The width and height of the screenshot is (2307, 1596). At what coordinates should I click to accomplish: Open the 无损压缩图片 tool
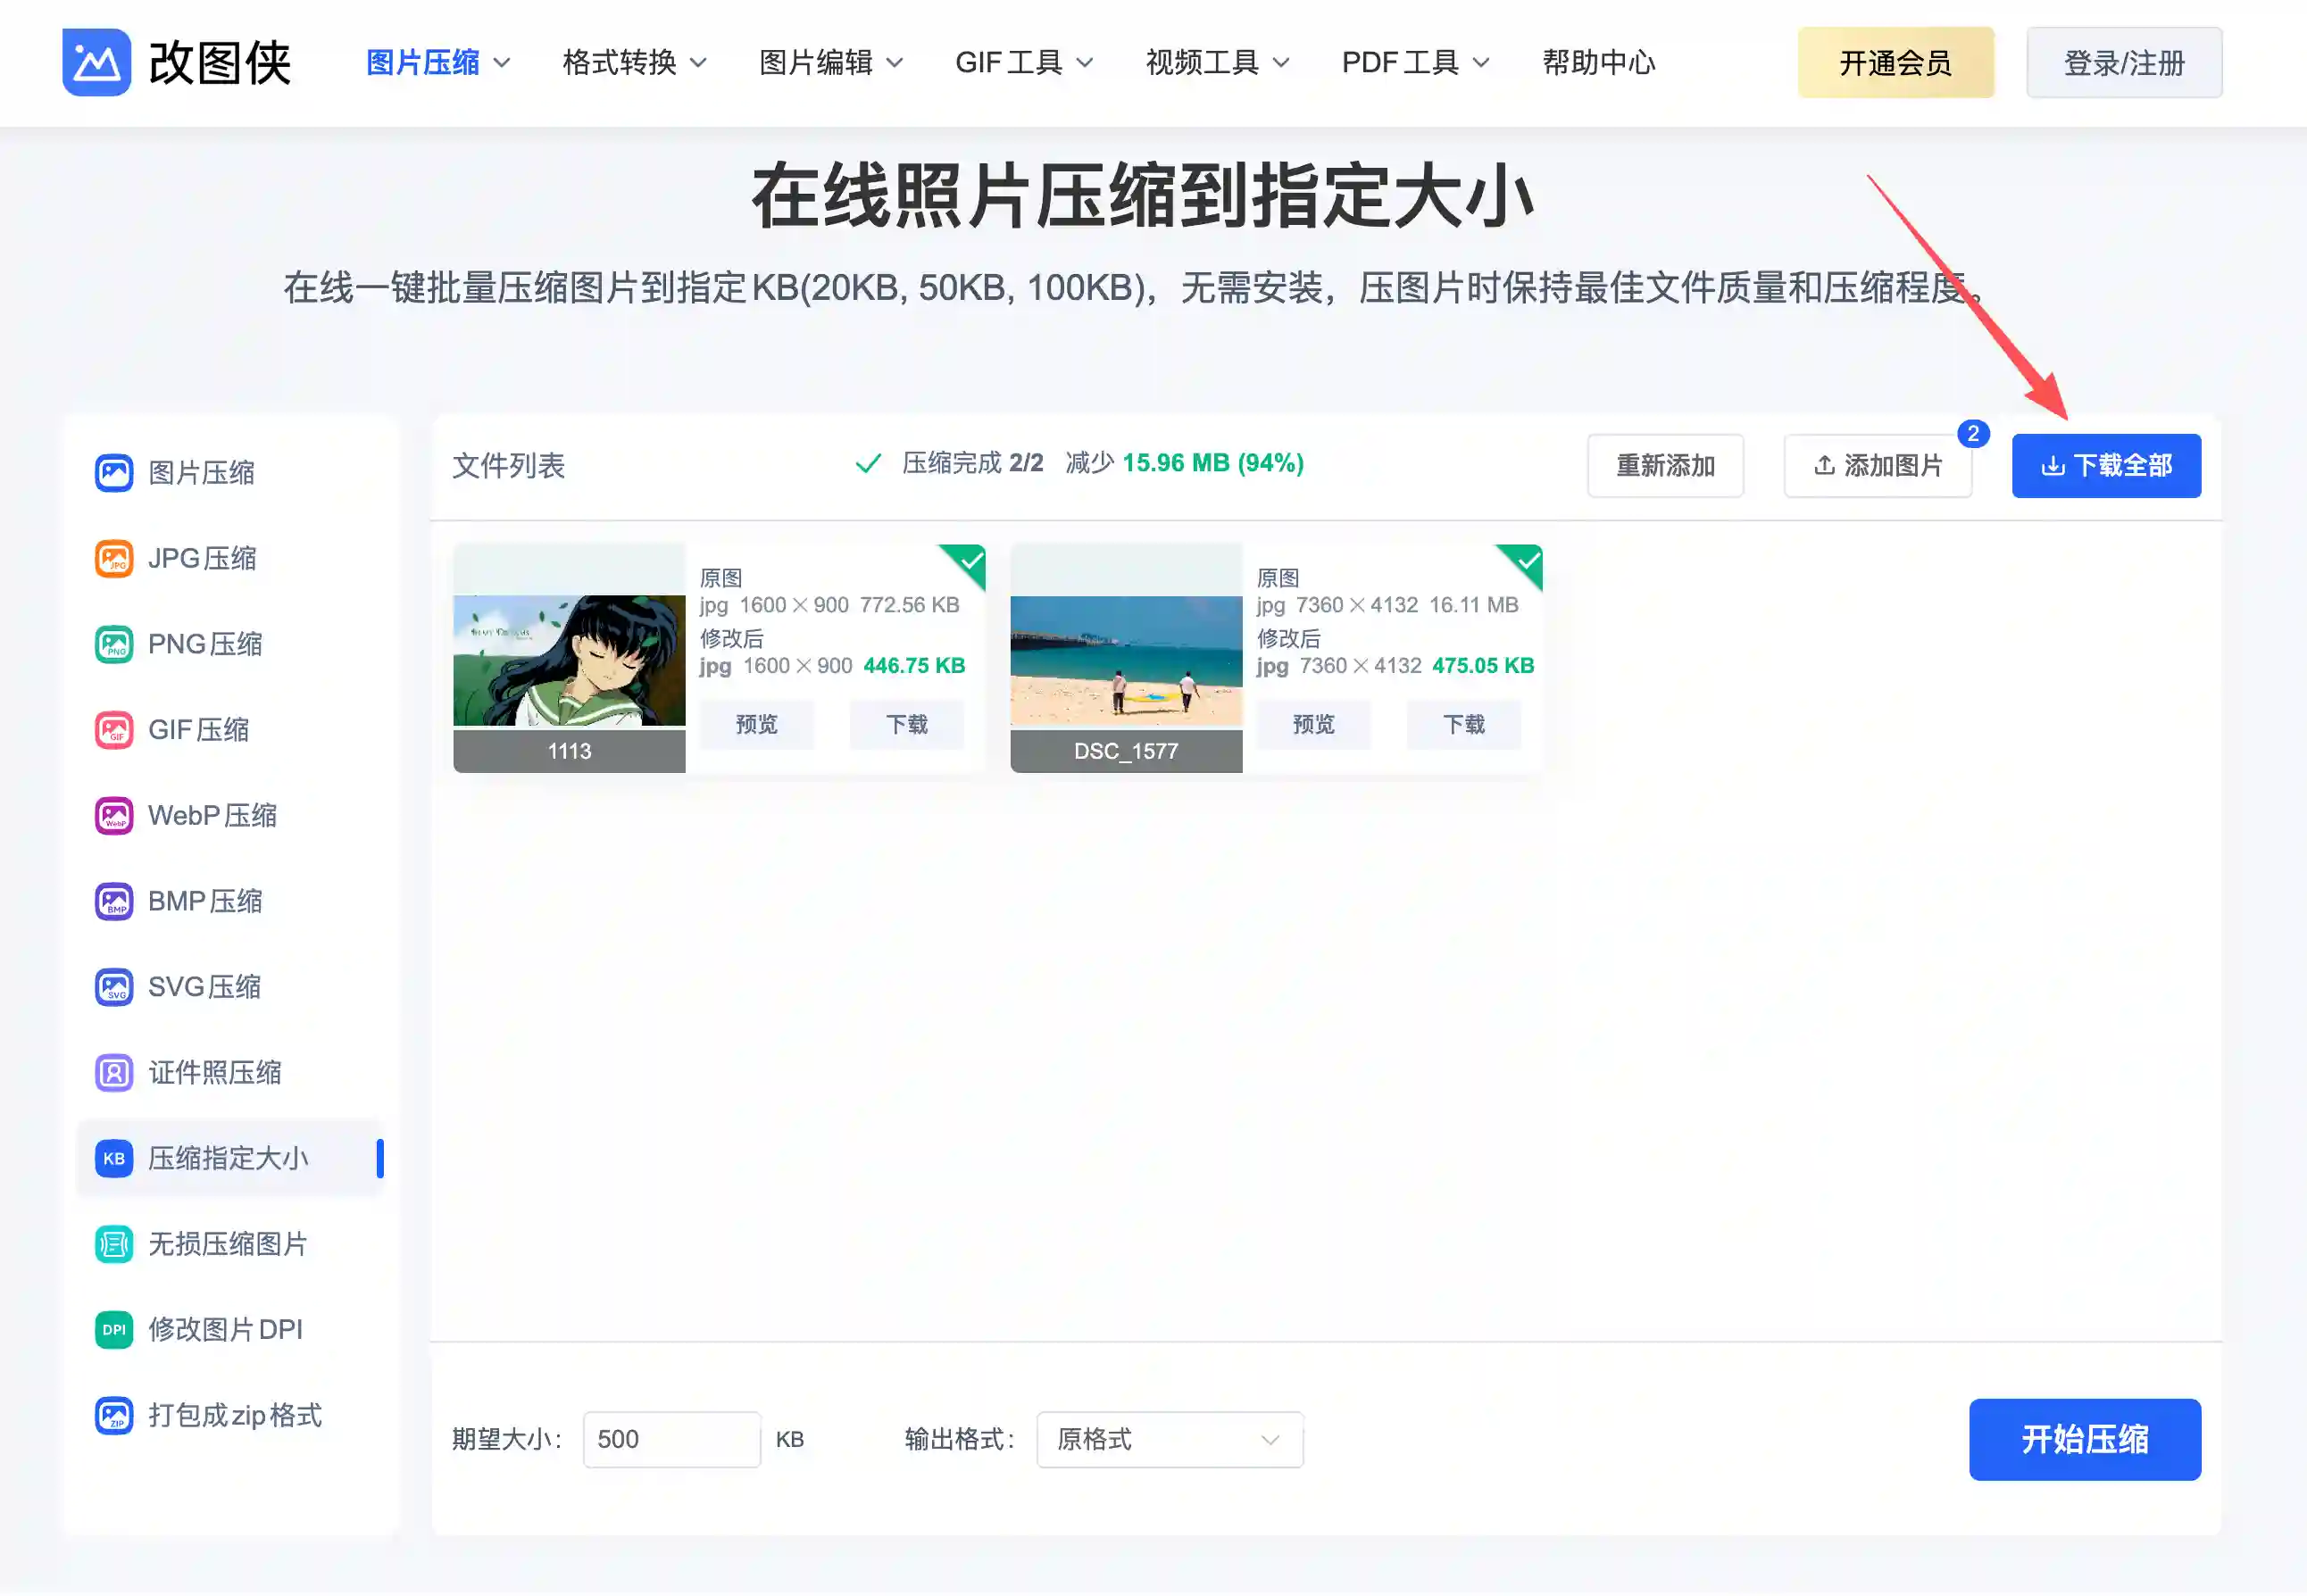pos(227,1244)
